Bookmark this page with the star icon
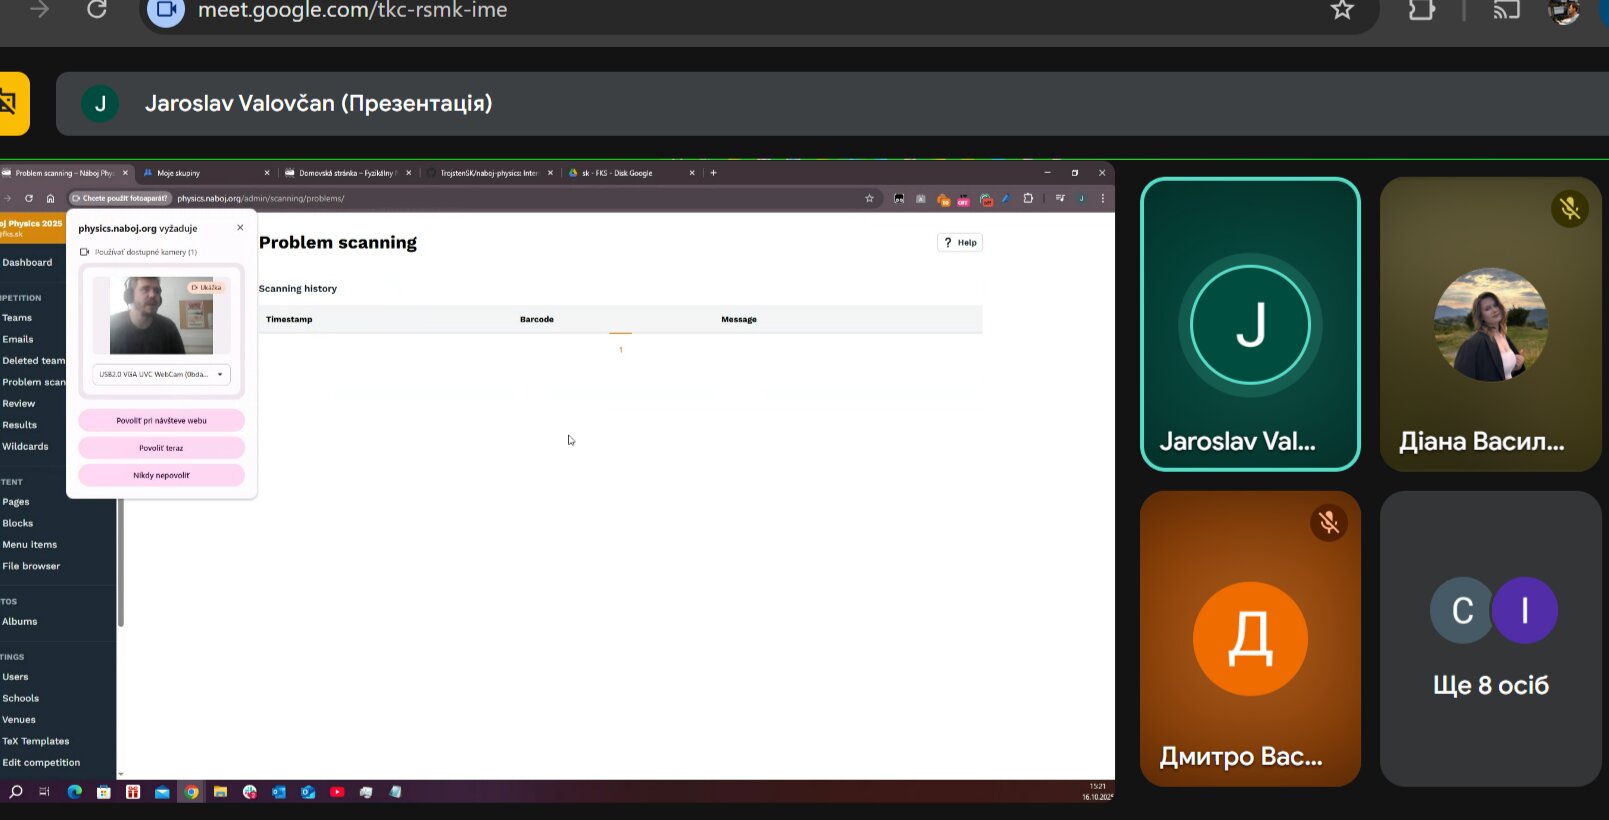This screenshot has height=820, width=1609. 1342,10
